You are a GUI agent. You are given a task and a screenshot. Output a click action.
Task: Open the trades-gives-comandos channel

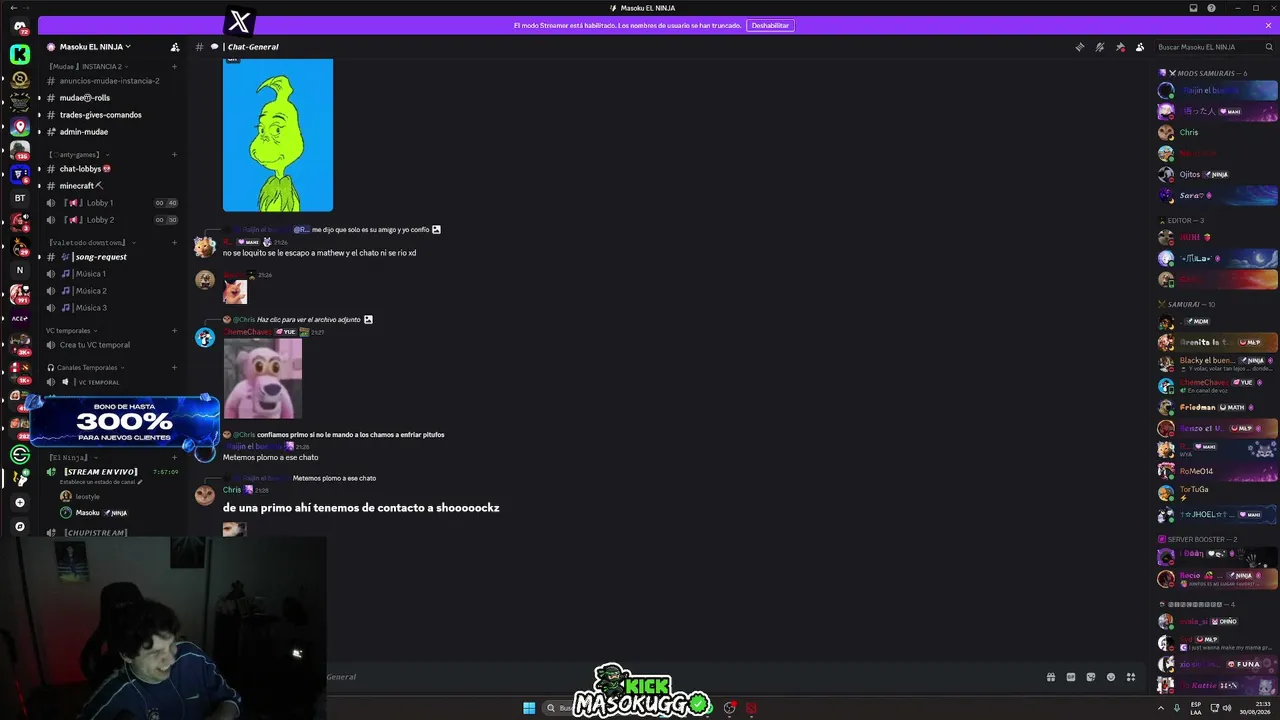coord(109,115)
